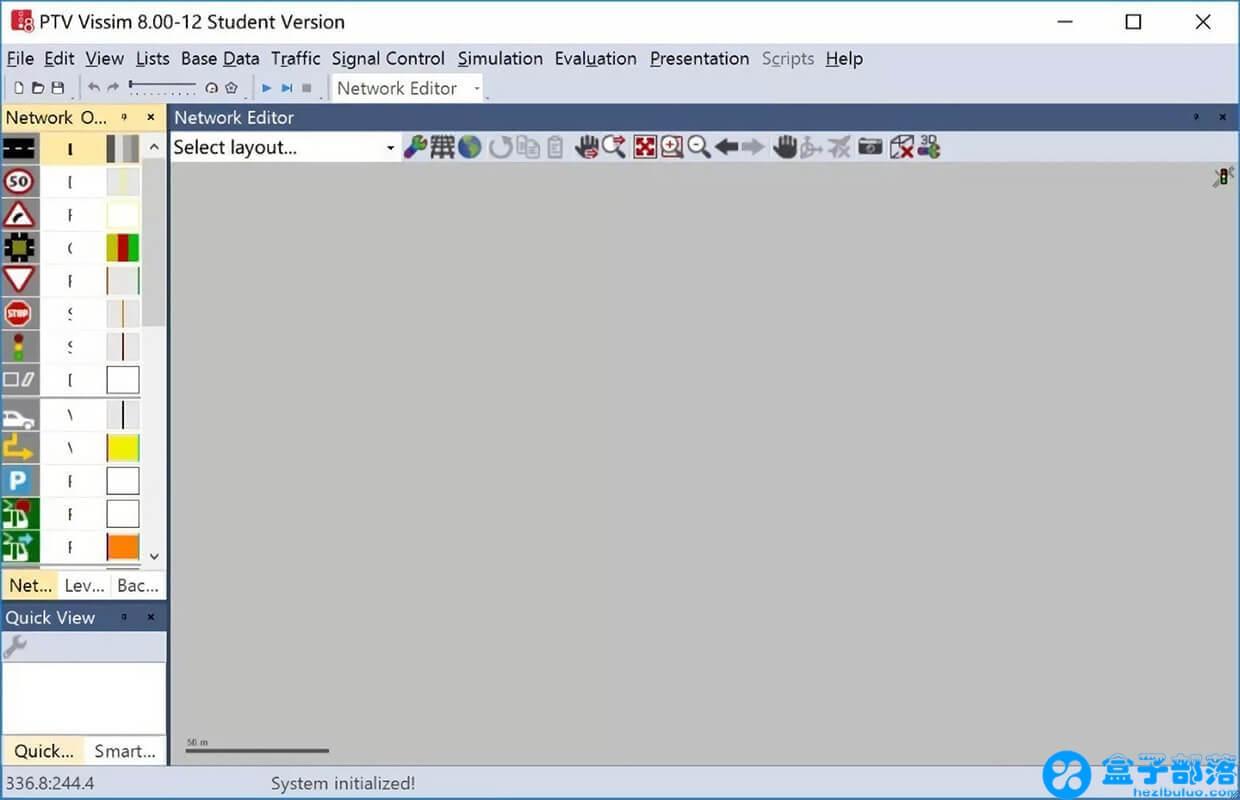Open the Presentation menu
The height and width of the screenshot is (800, 1240).
pyautogui.click(x=700, y=59)
